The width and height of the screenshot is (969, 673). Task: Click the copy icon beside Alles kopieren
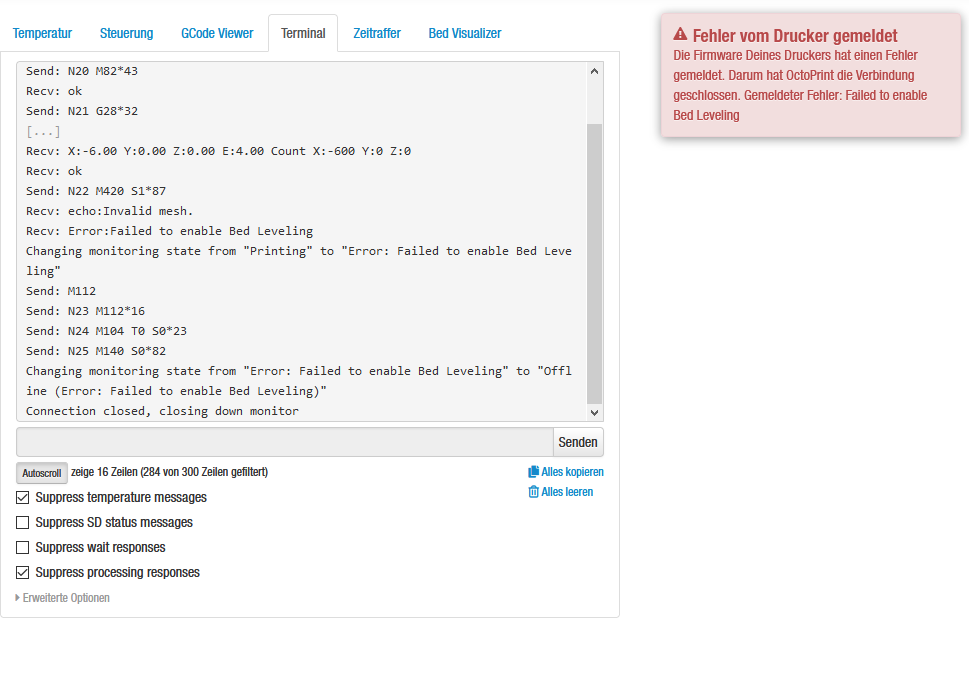click(533, 472)
